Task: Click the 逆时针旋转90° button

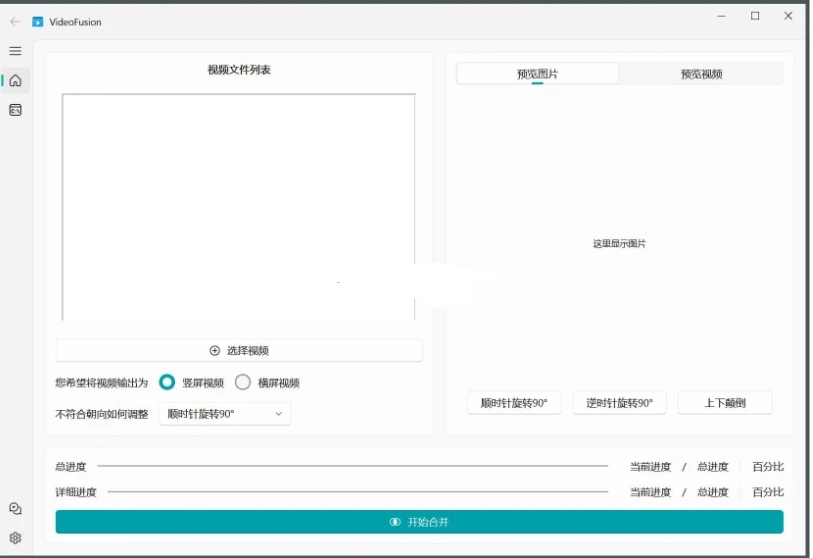Action: tap(620, 403)
